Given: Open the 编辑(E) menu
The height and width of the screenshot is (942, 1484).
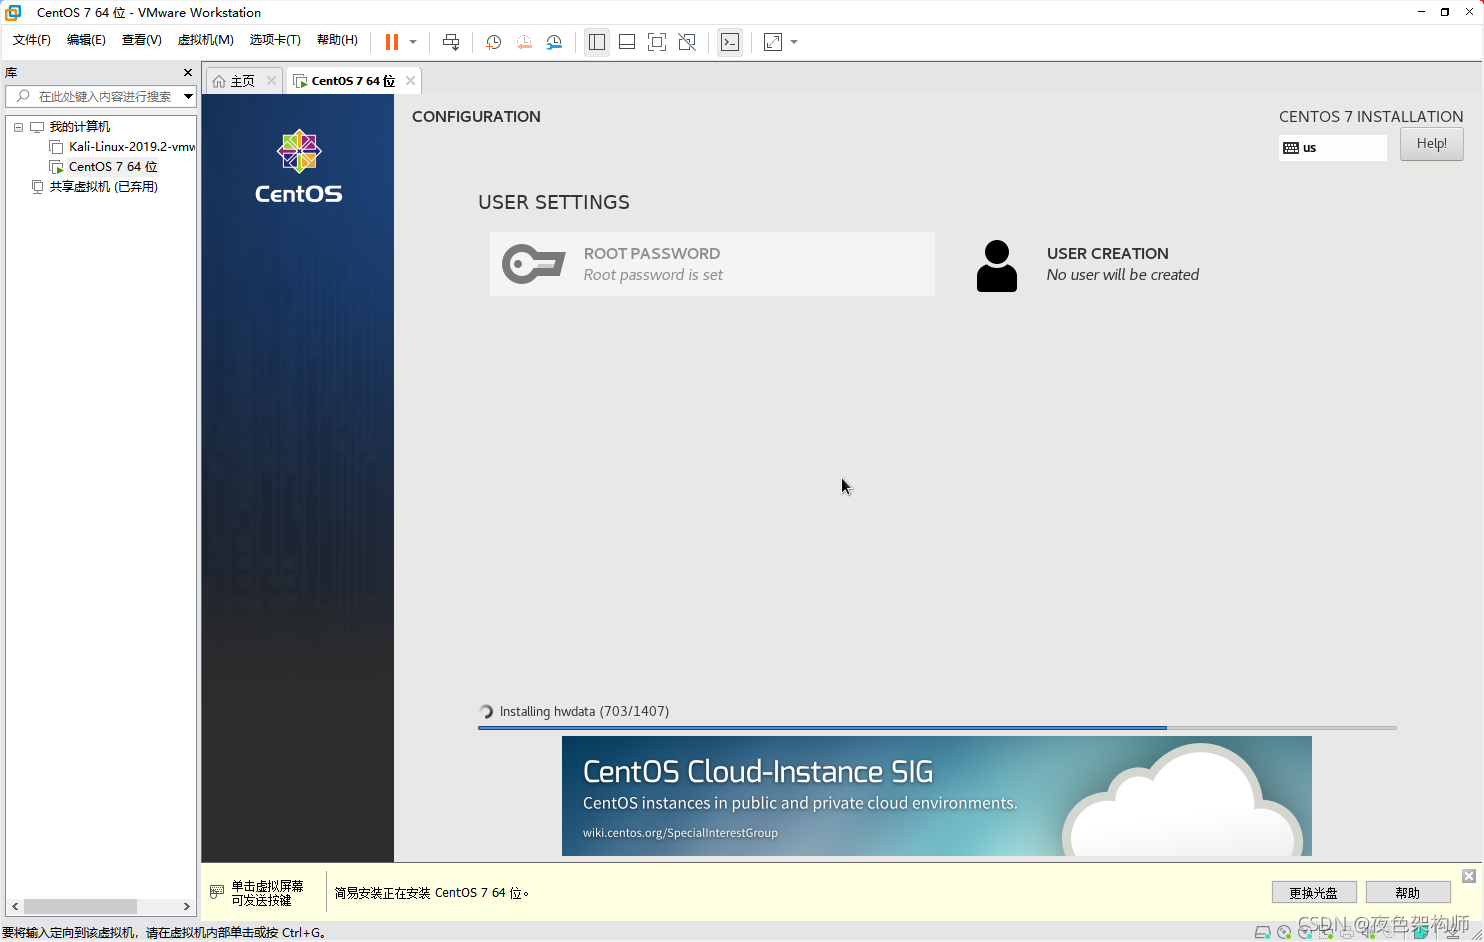Looking at the screenshot, I should pos(86,40).
